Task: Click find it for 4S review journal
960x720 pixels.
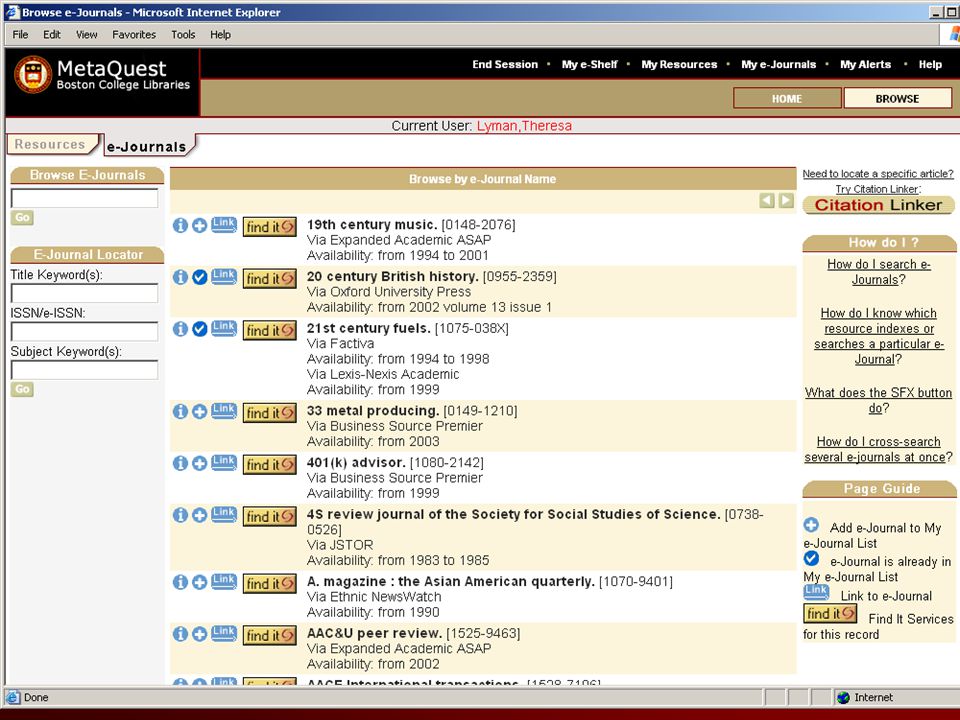Action: click(270, 517)
